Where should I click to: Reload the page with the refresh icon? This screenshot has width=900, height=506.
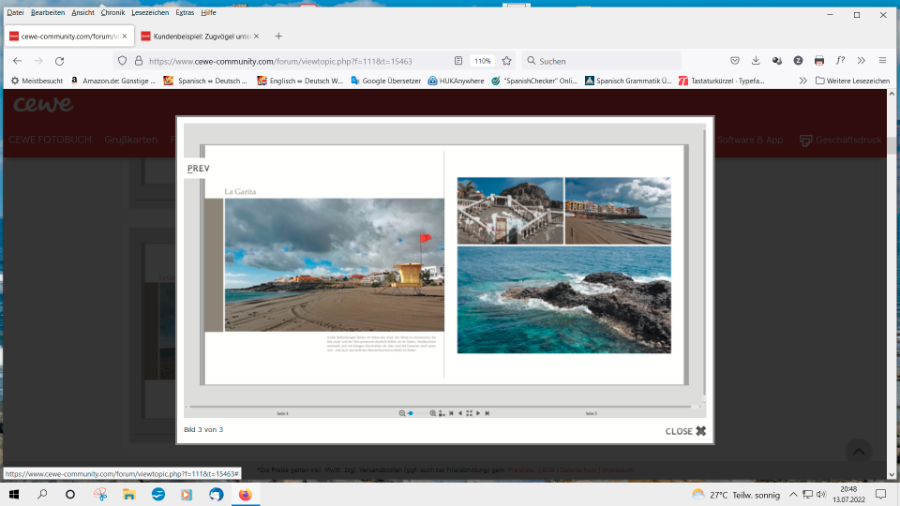tap(60, 61)
